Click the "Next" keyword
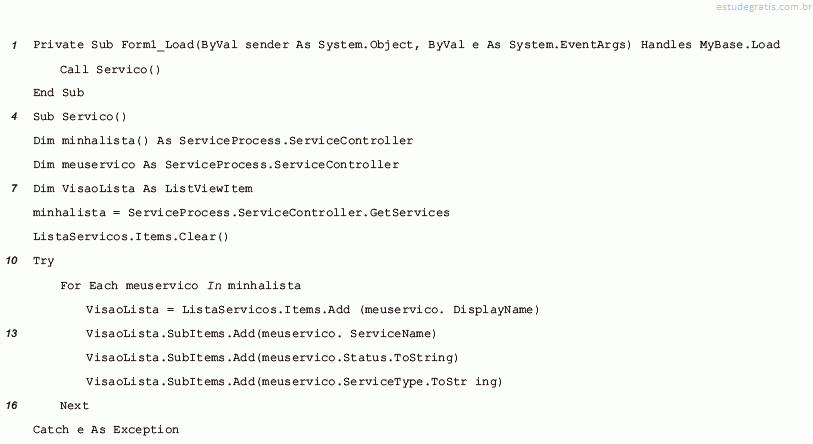This screenshot has width=813, height=444. click(x=74, y=405)
